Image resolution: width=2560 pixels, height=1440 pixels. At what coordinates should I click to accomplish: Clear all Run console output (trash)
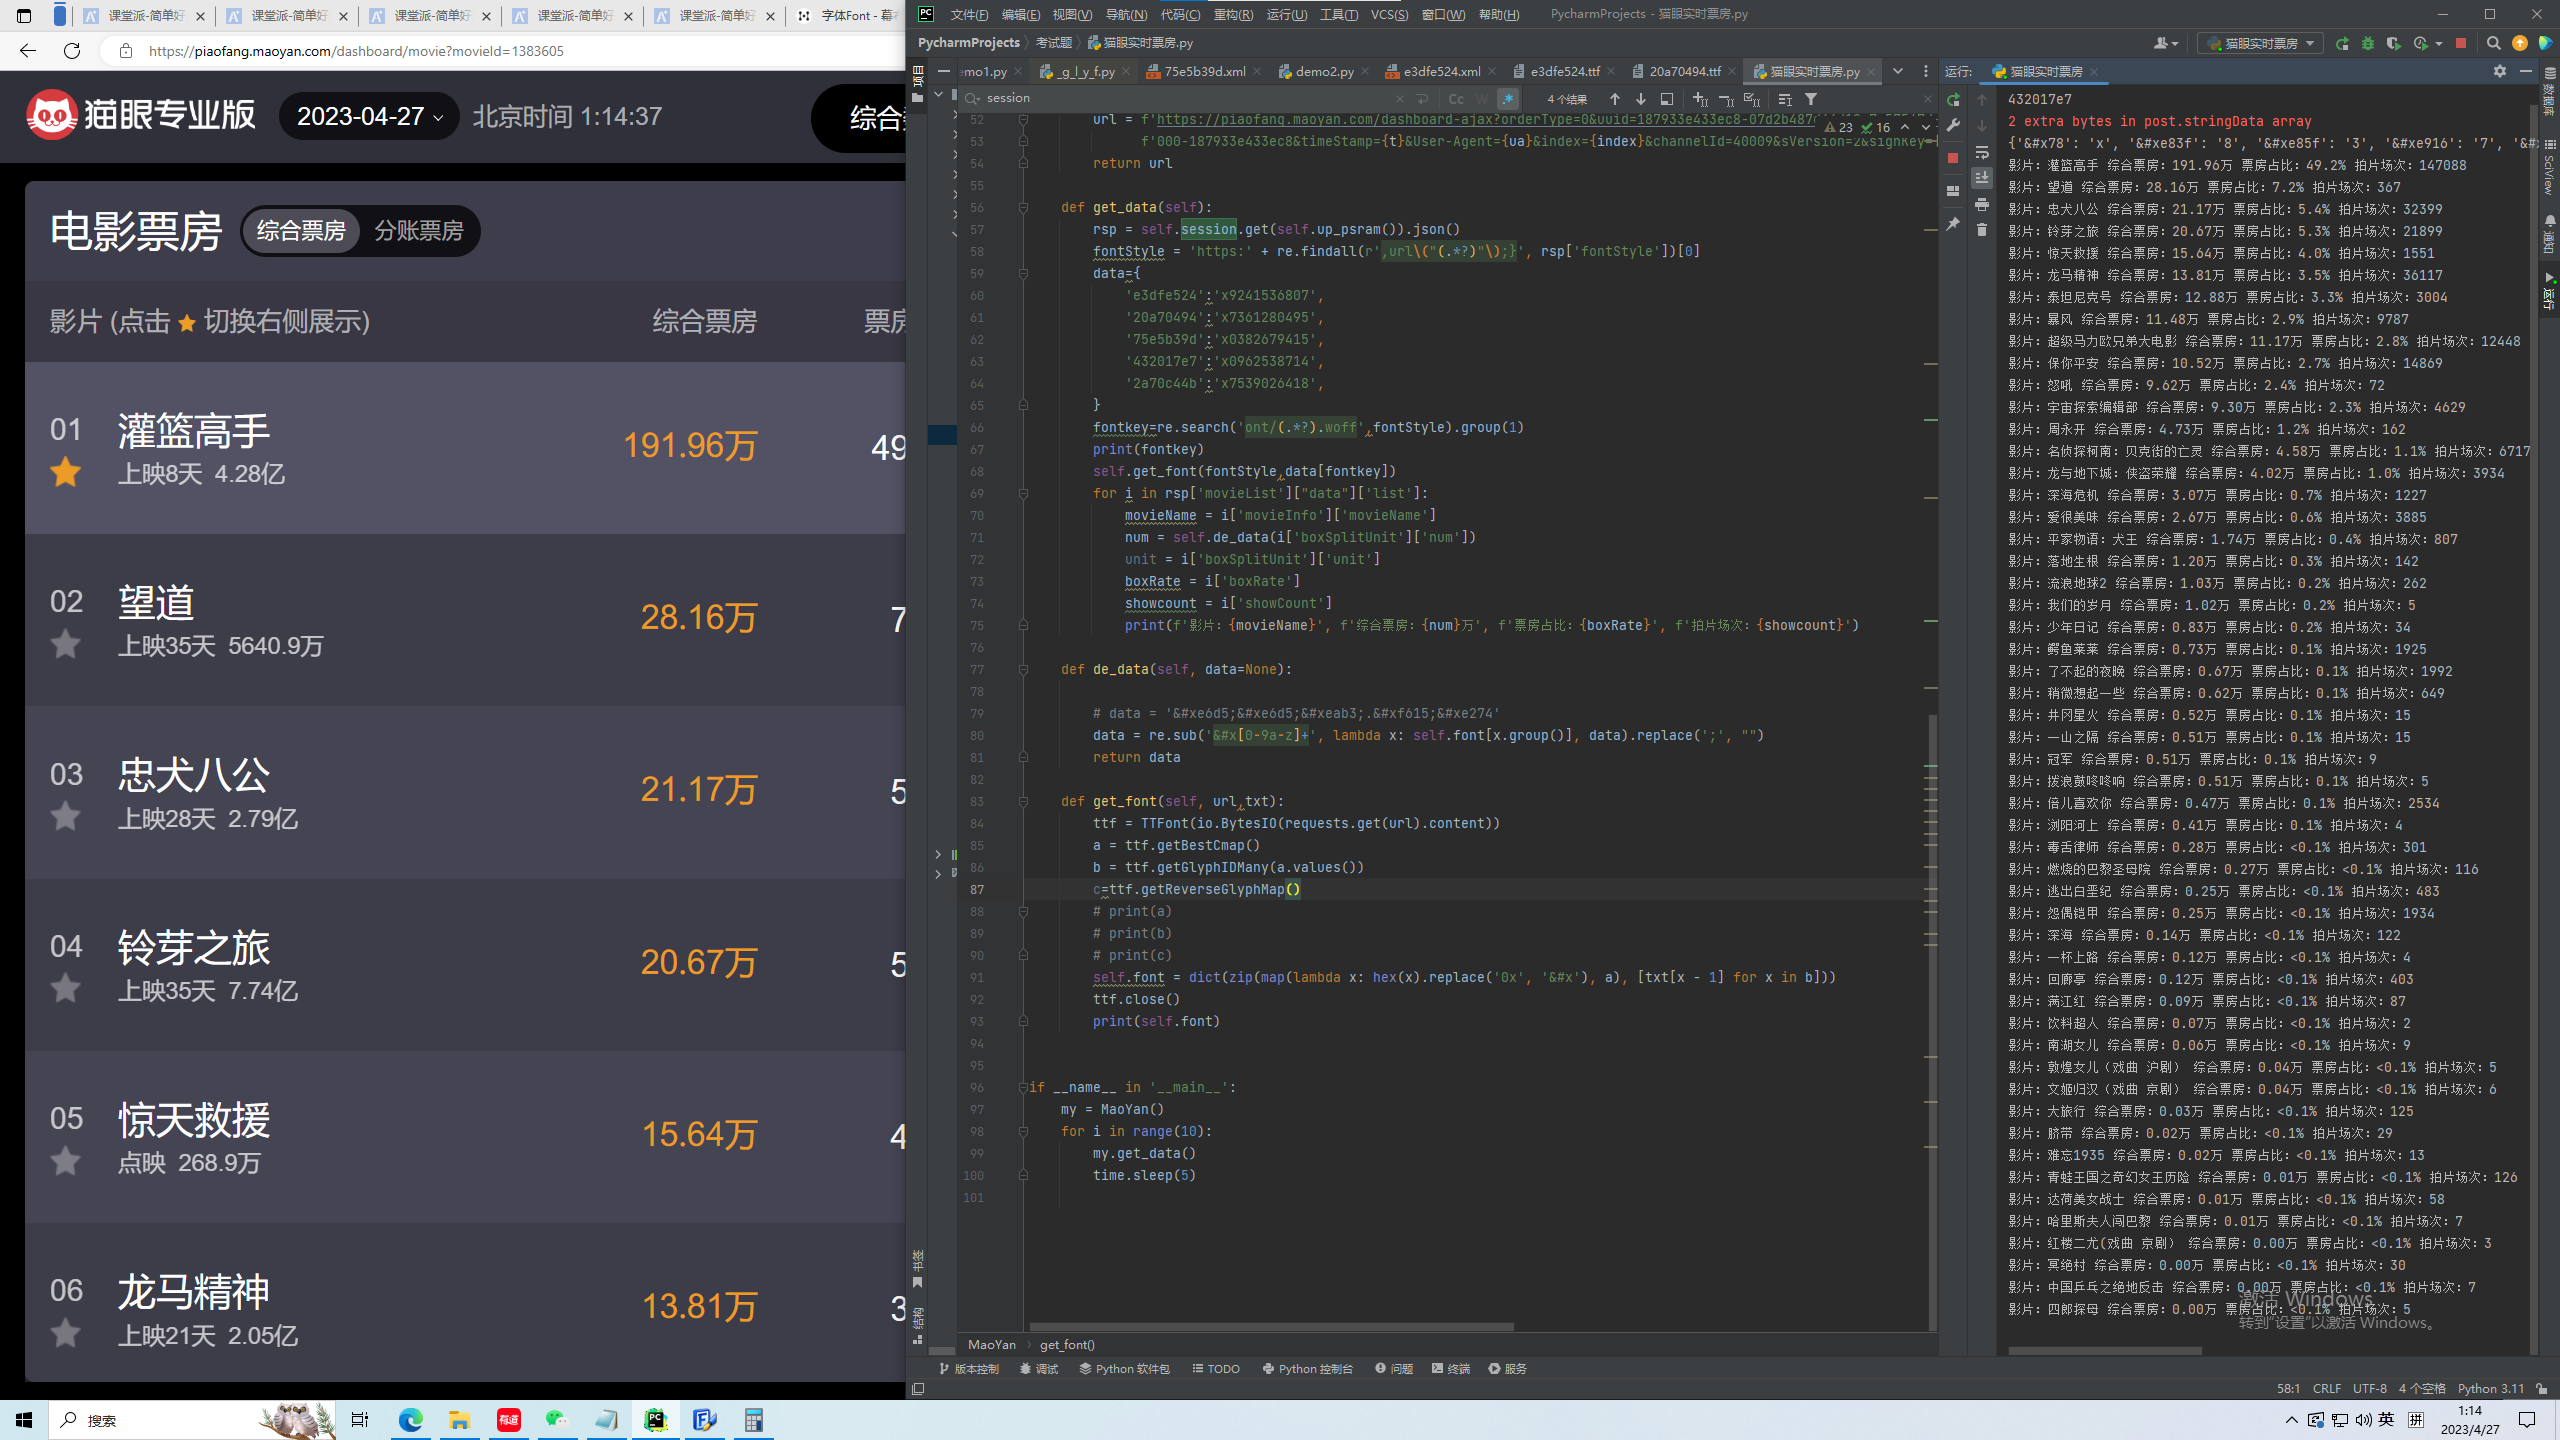1982,230
